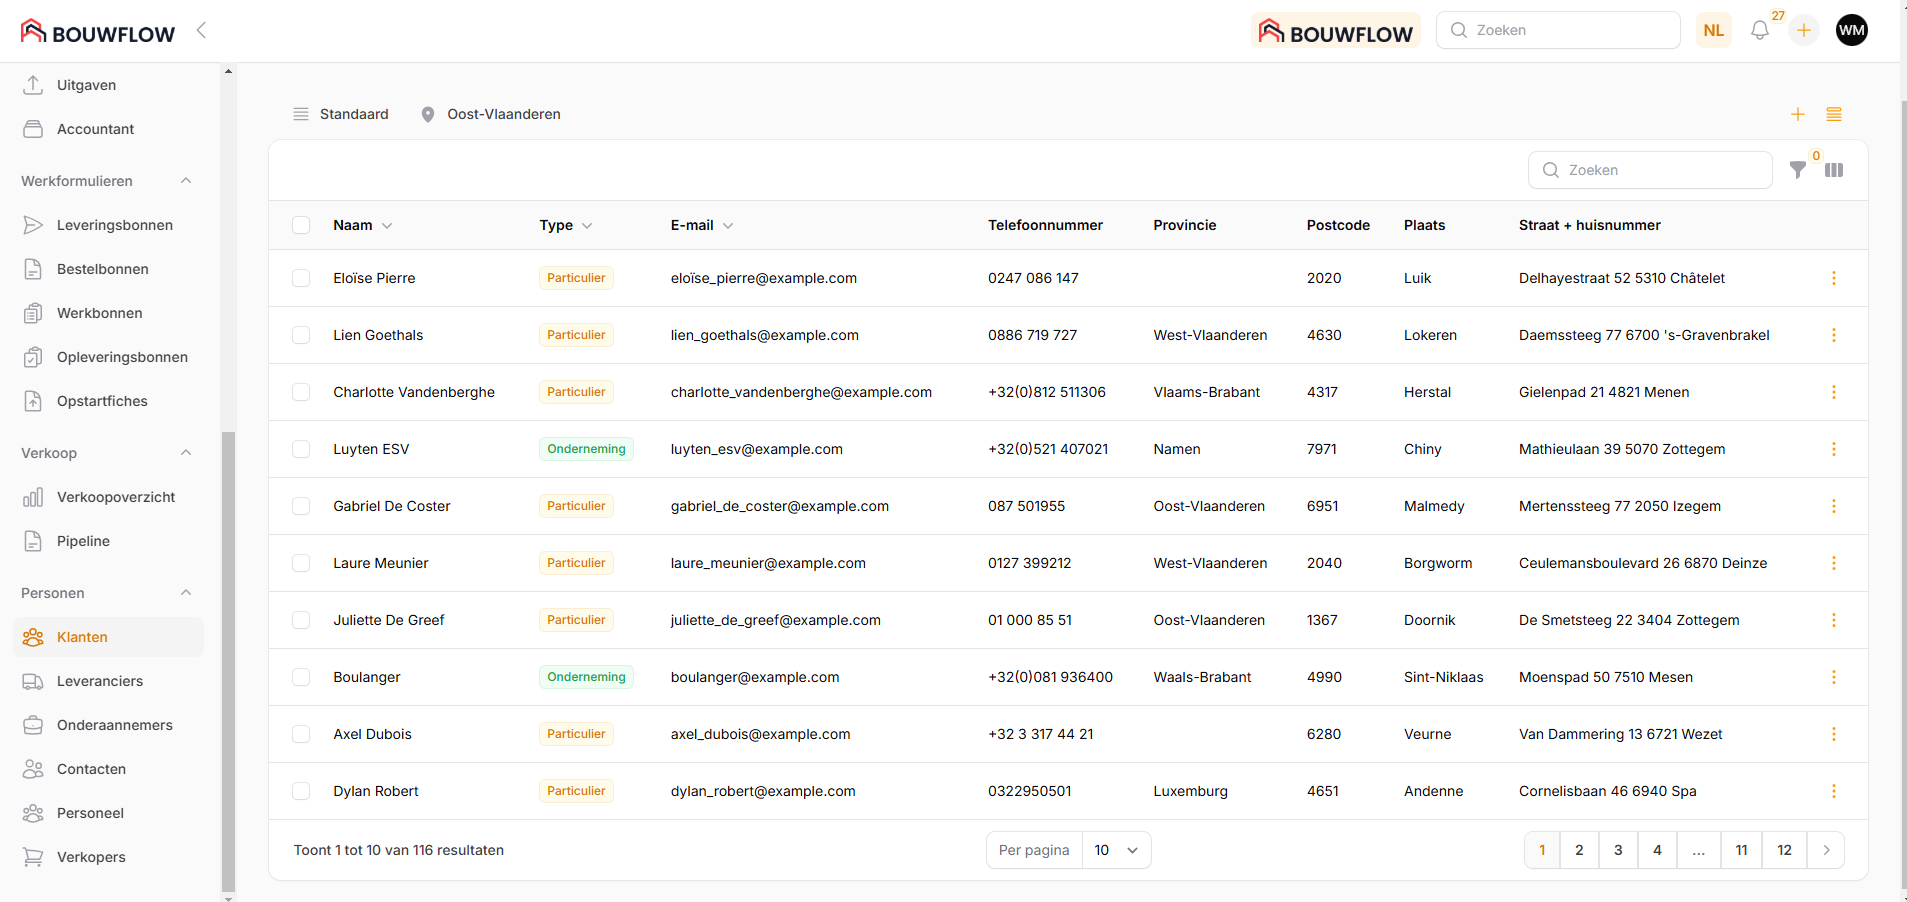Click the orange plus above the table

(1797, 115)
